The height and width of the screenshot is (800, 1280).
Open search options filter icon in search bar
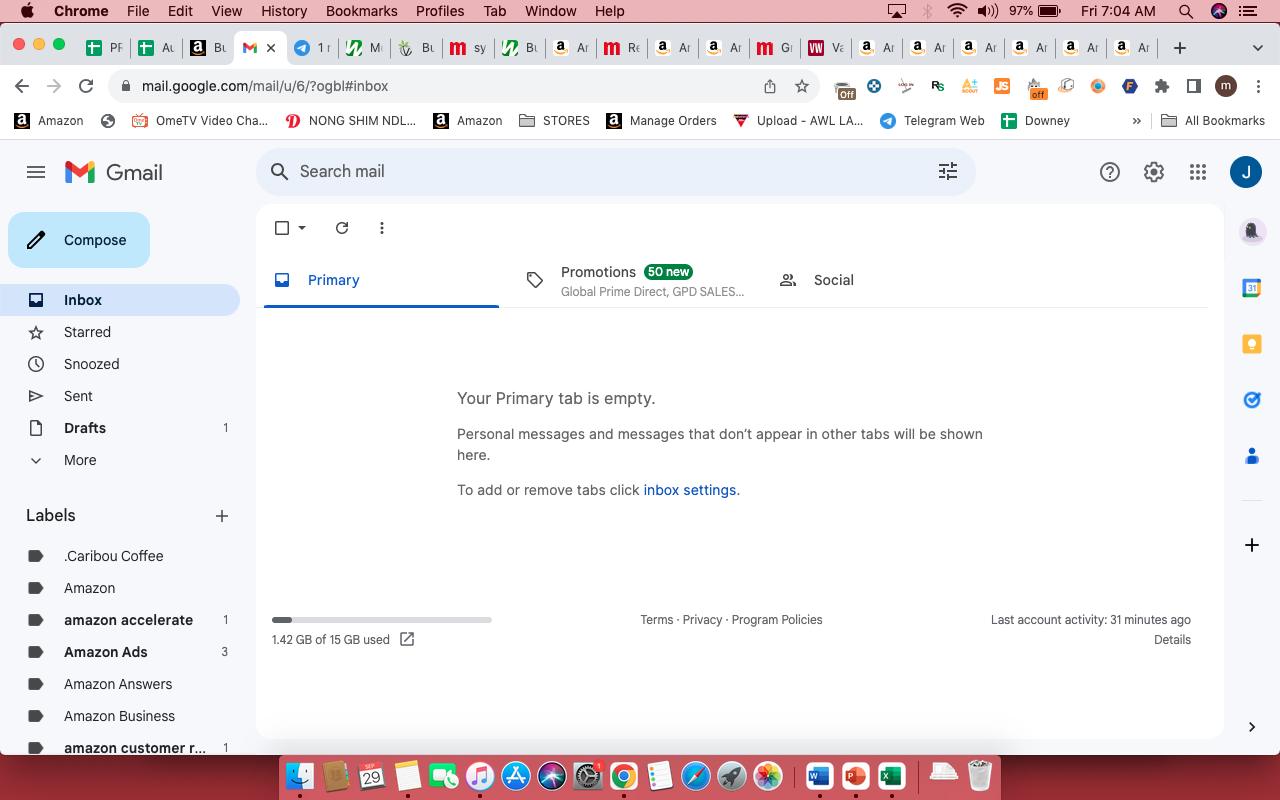(x=948, y=171)
